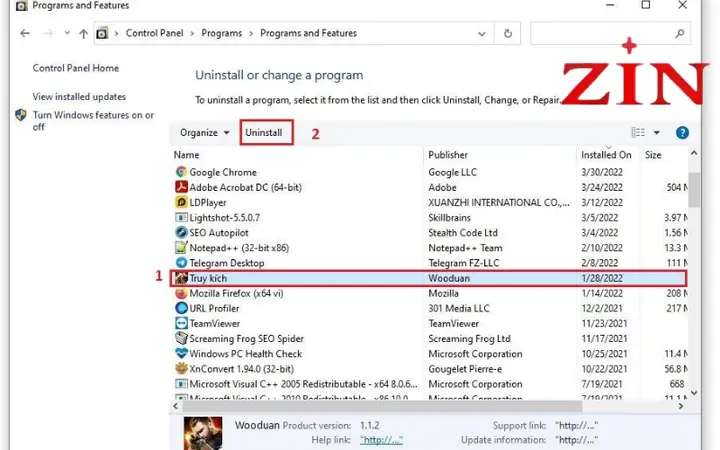Click the Mozilla Firefox icon
Image resolution: width=720 pixels, height=450 pixels.
click(181, 293)
